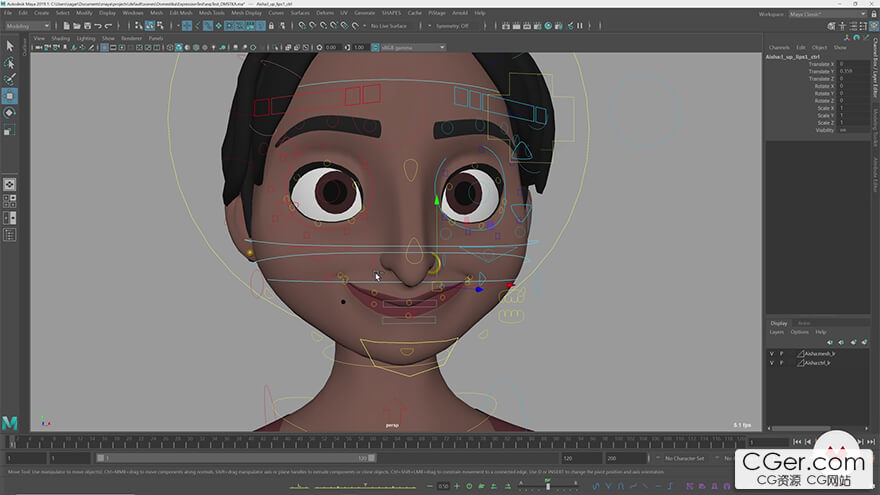This screenshot has width=880, height=495.
Task: Redo the last action
Action: (108, 26)
